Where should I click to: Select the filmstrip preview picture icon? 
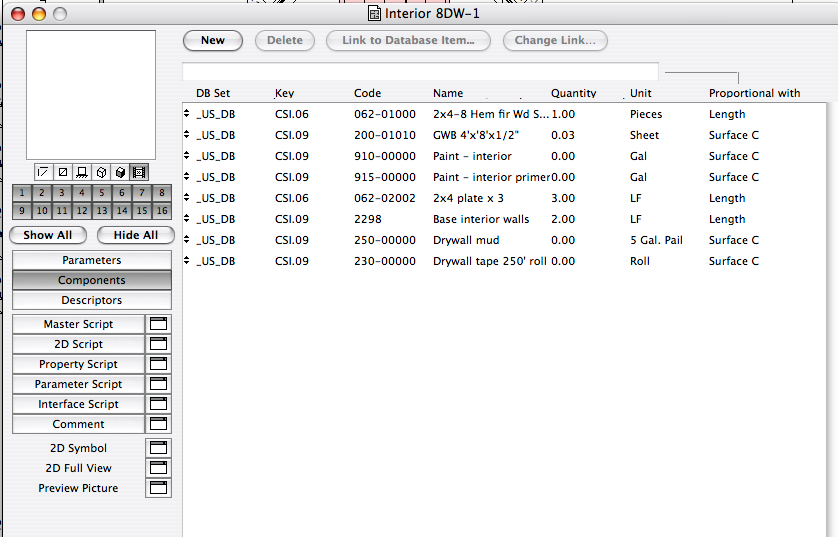pos(139,172)
